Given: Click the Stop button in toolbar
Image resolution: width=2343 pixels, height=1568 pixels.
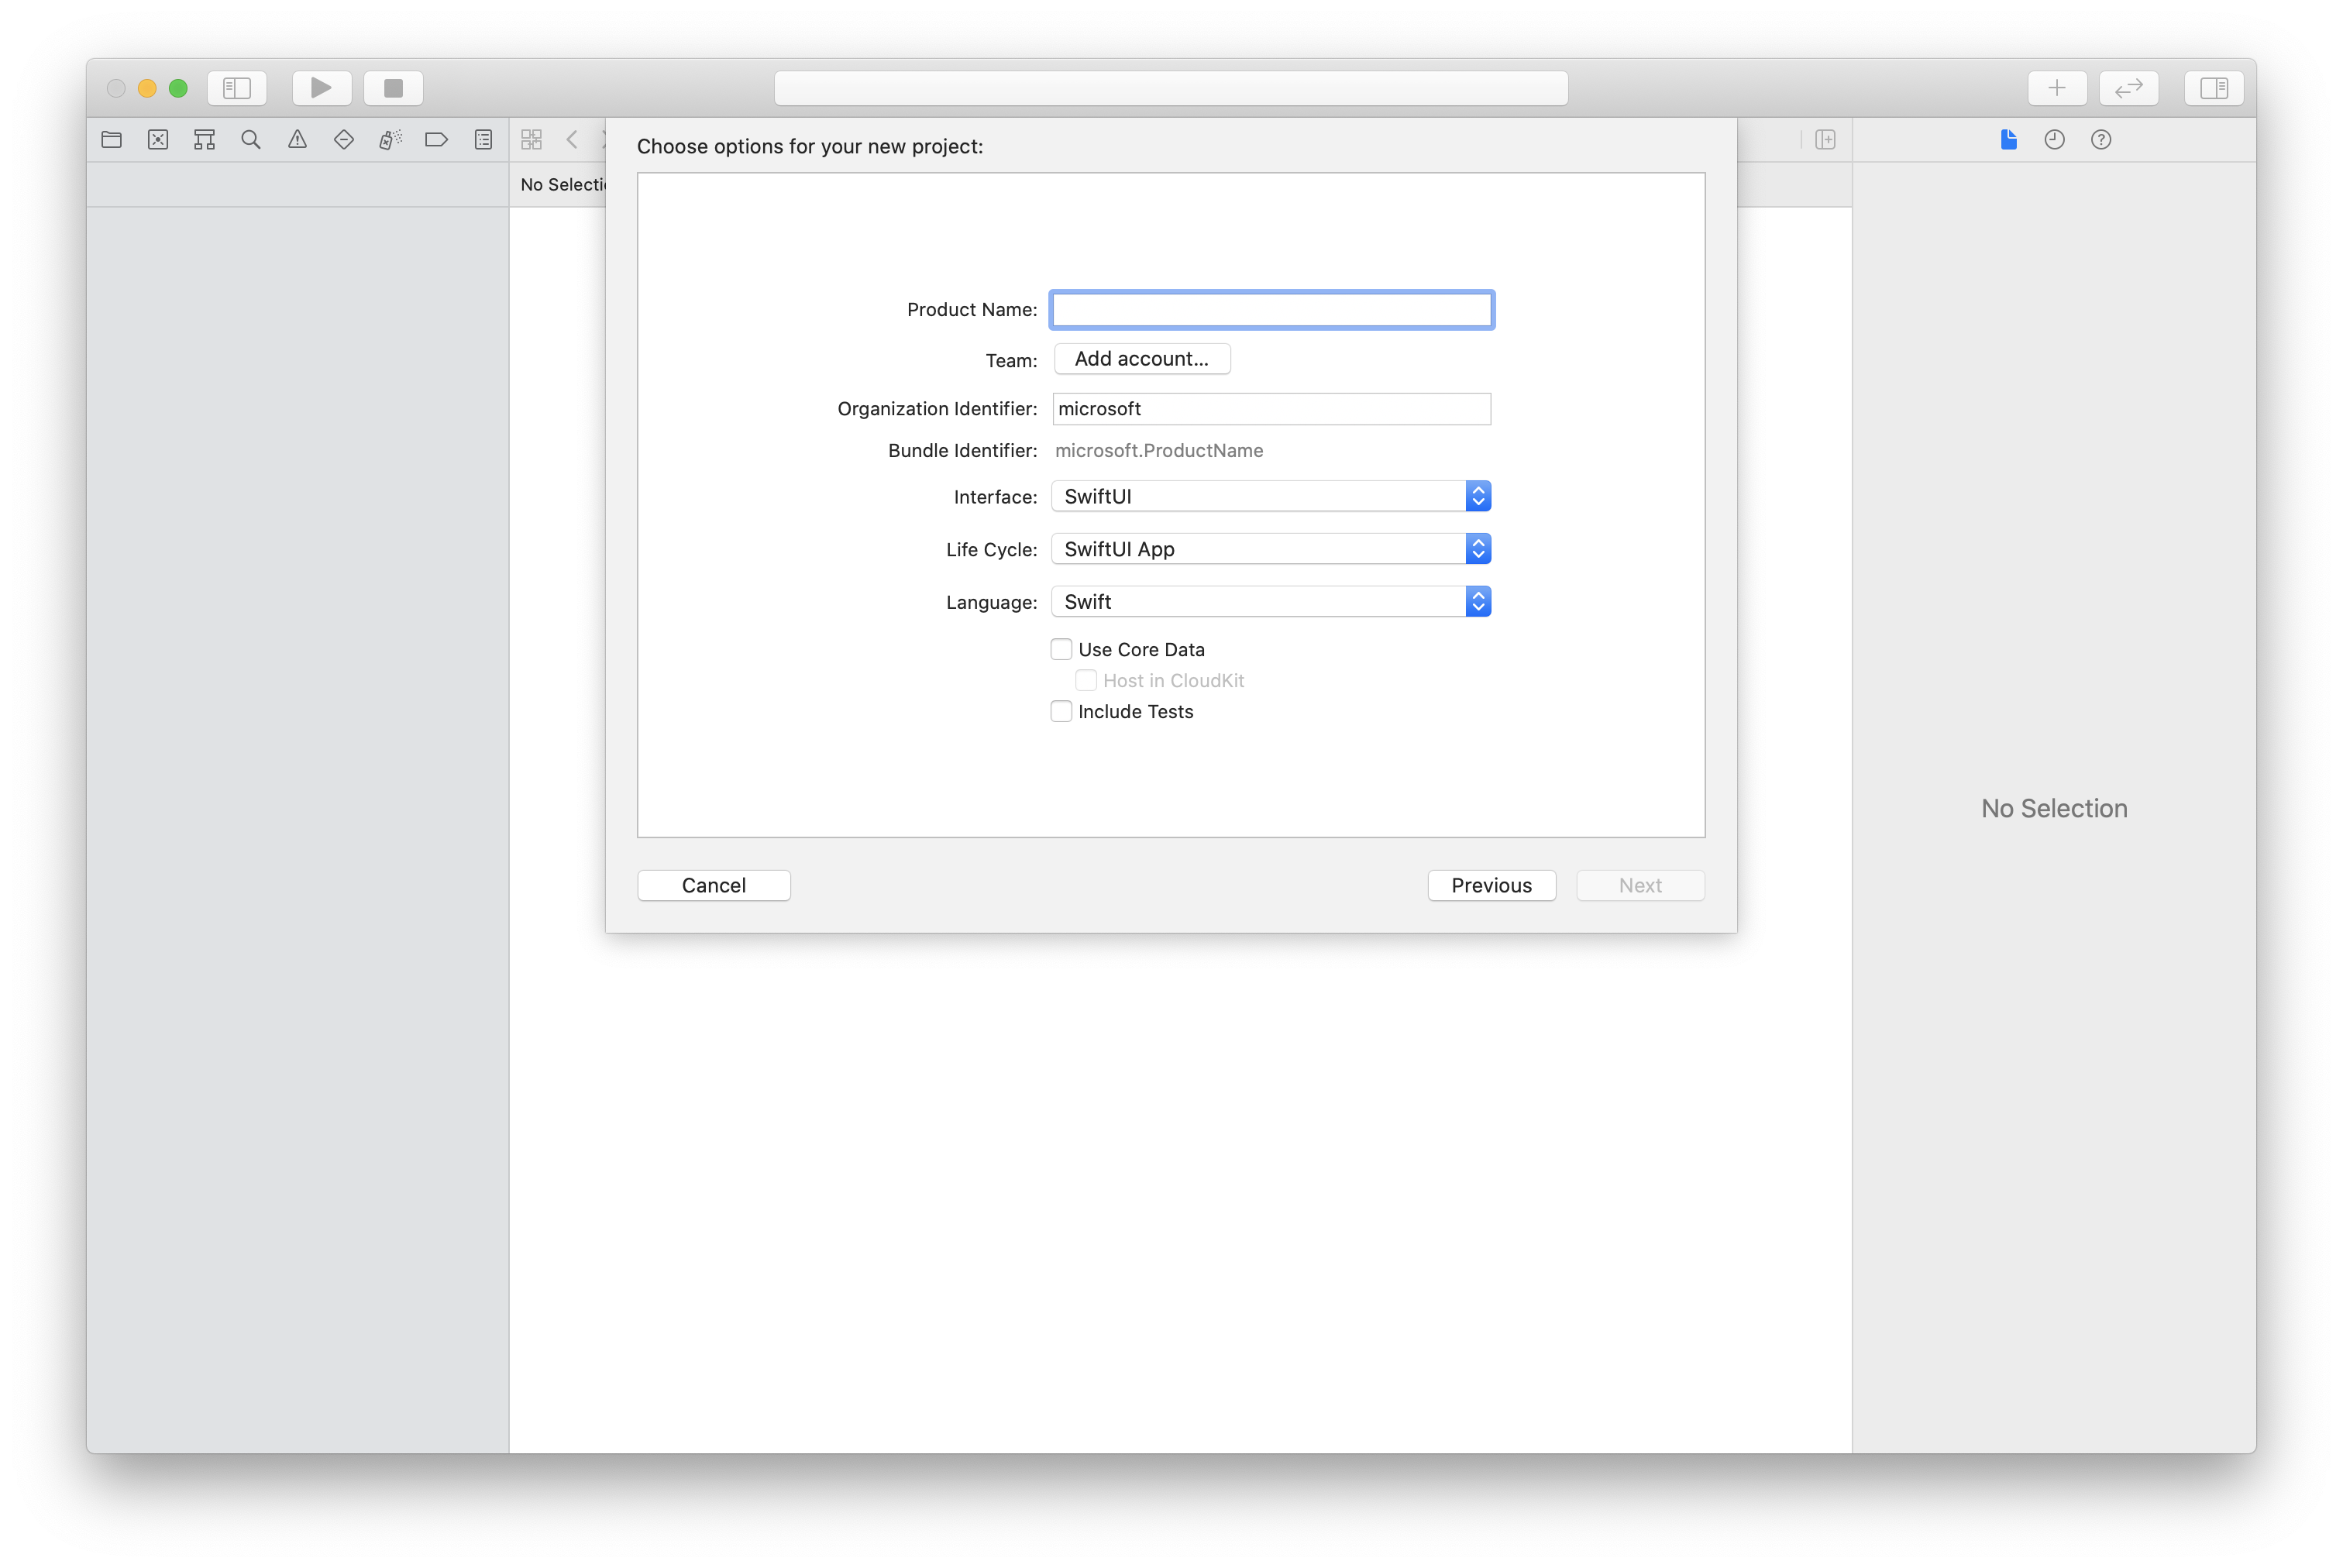Looking at the screenshot, I should [392, 88].
